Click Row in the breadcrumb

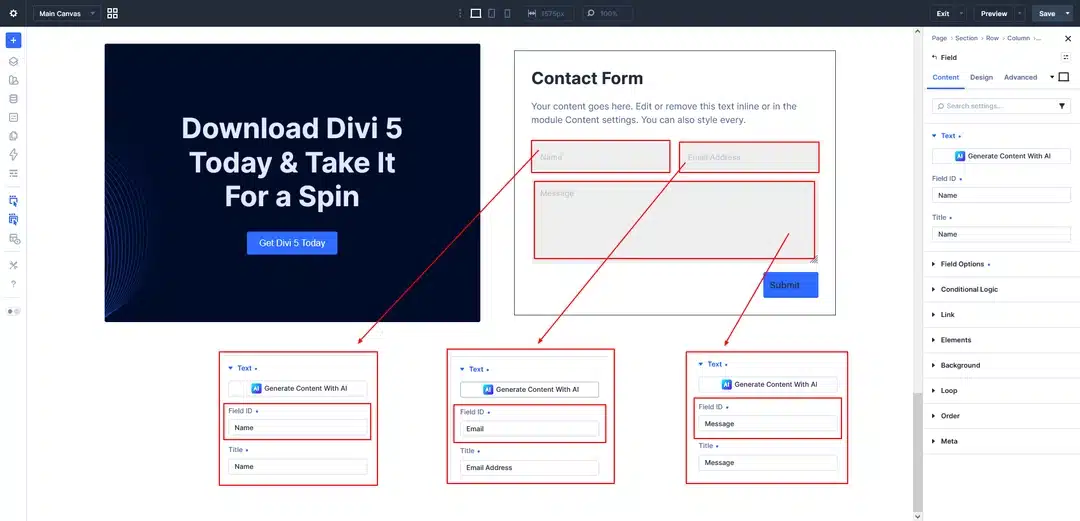pyautogui.click(x=992, y=39)
